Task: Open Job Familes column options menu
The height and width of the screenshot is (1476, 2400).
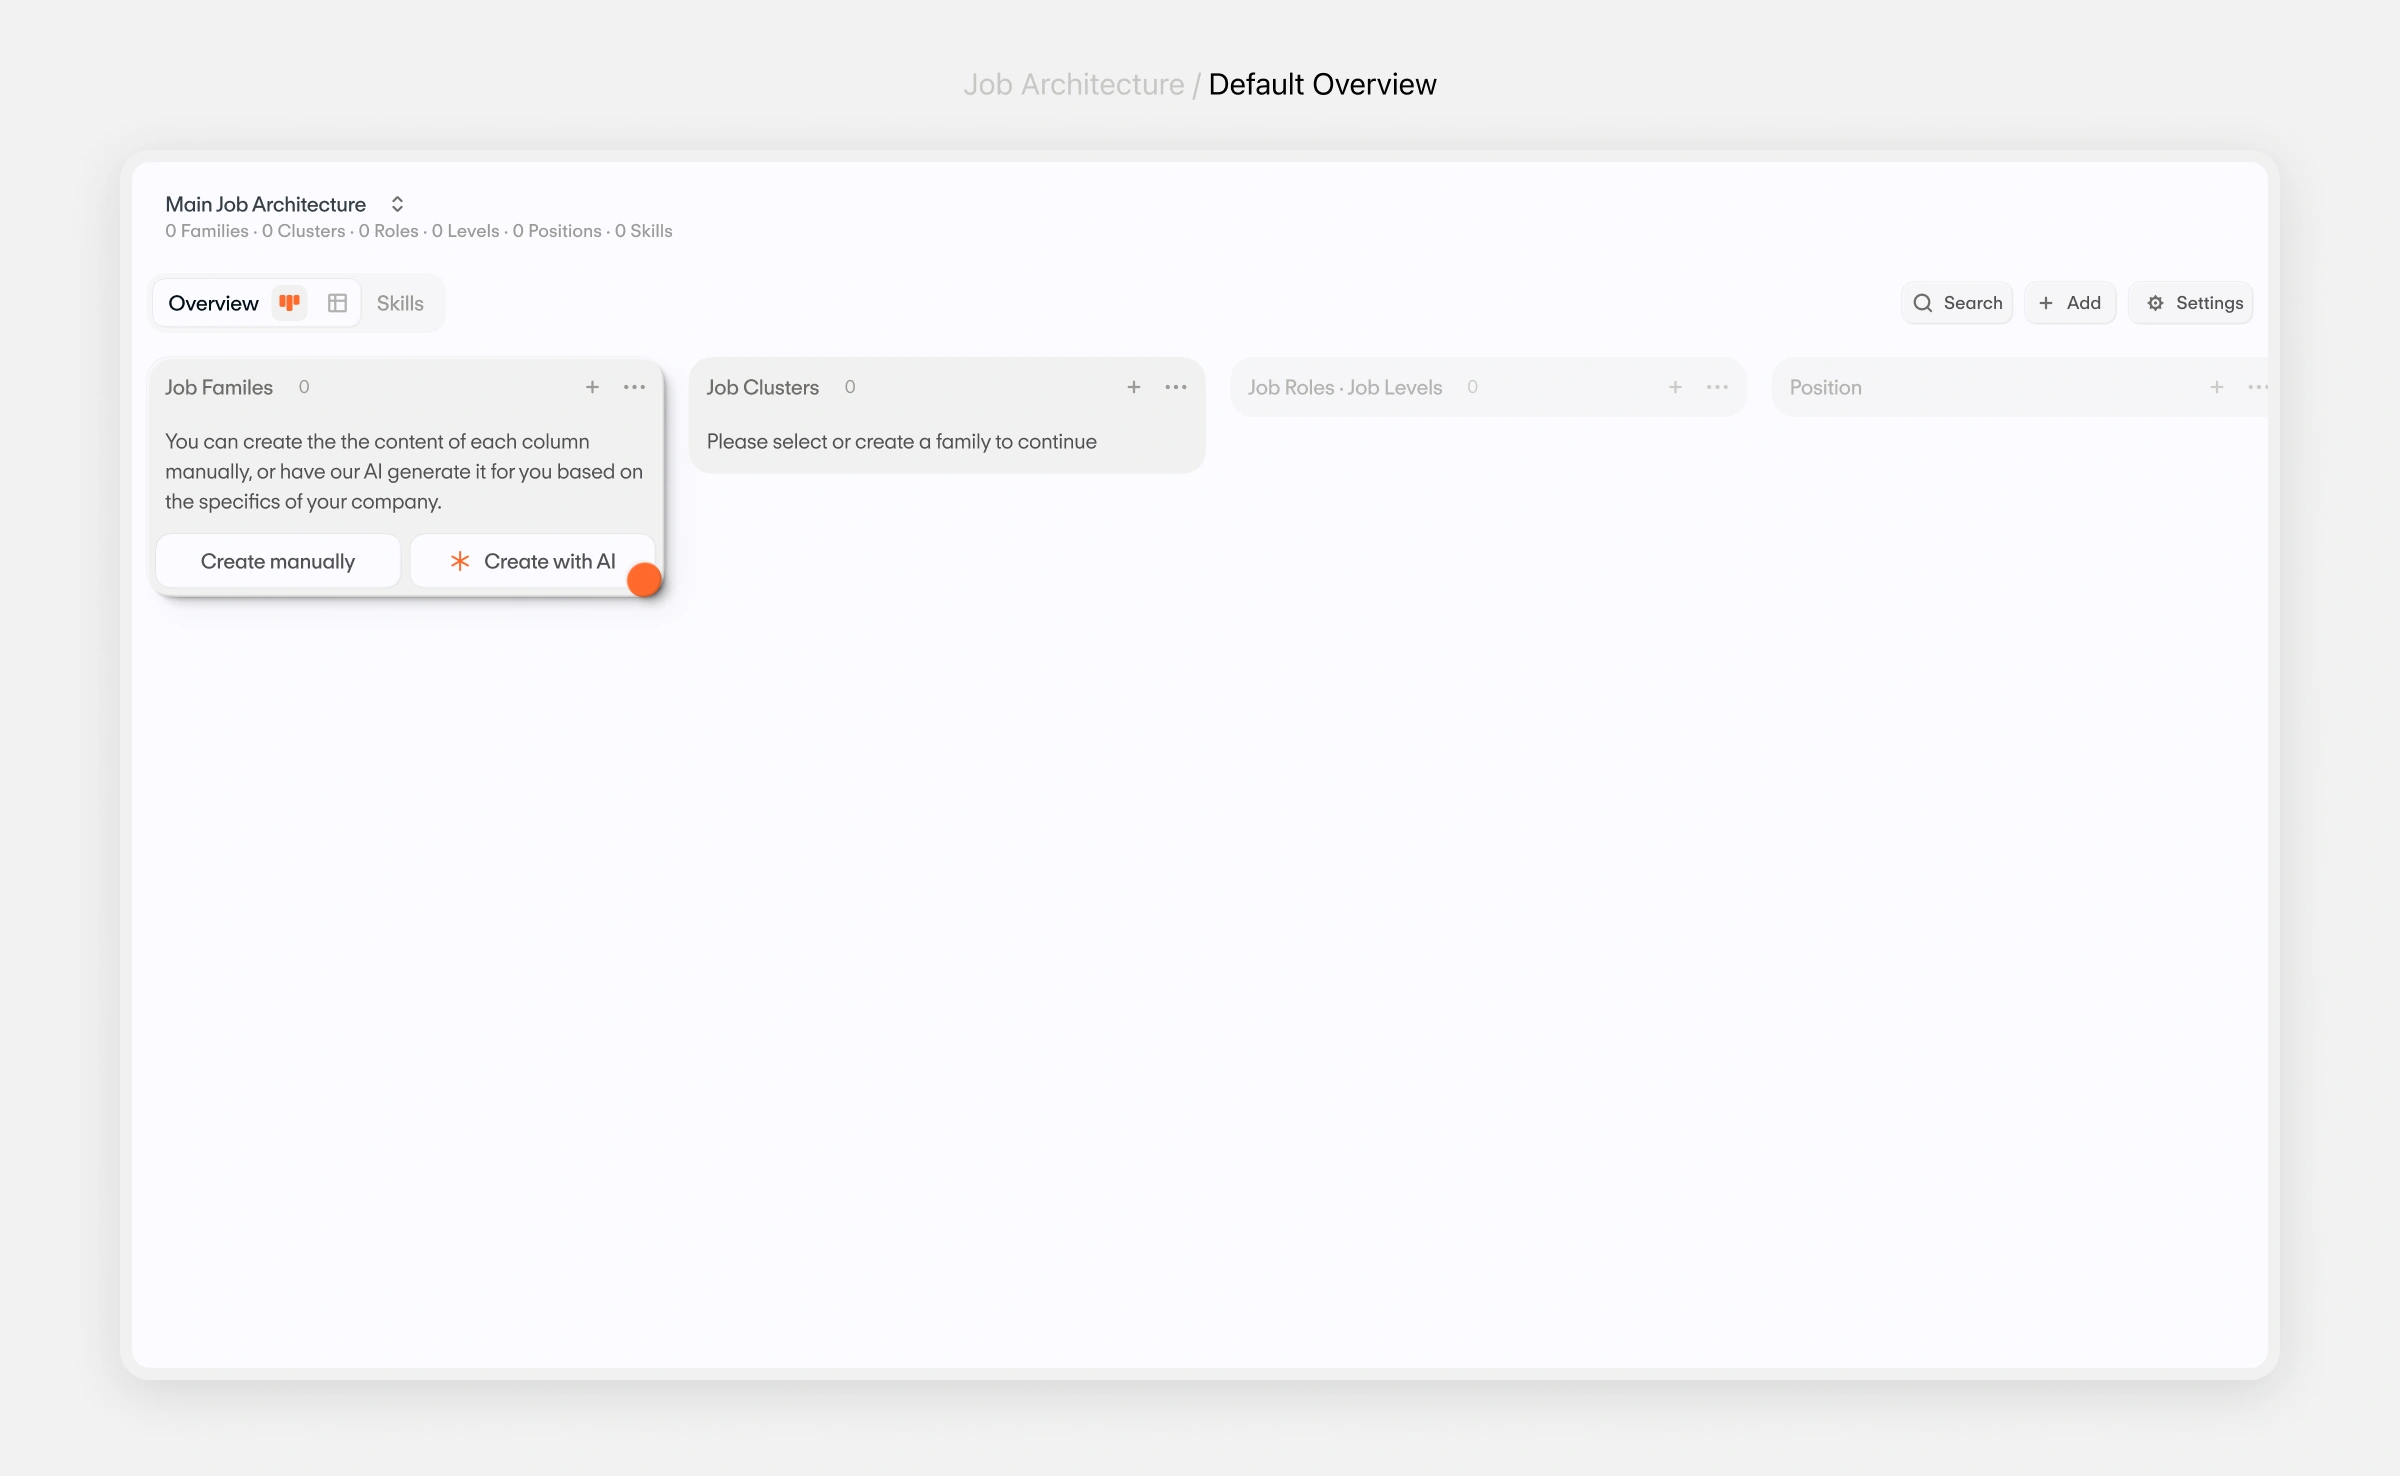Action: click(634, 387)
